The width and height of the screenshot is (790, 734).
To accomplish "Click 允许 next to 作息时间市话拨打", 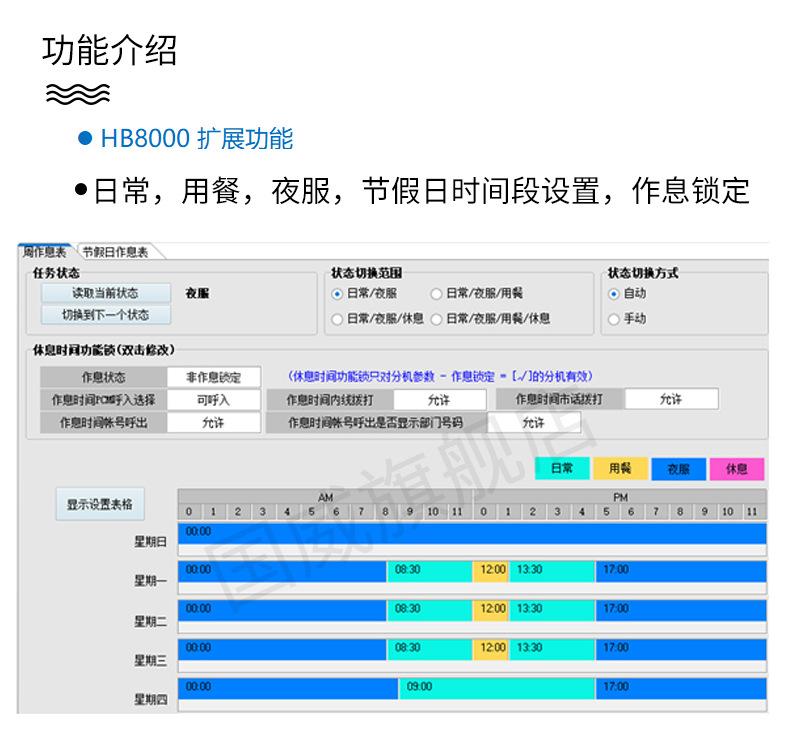I will (671, 399).
